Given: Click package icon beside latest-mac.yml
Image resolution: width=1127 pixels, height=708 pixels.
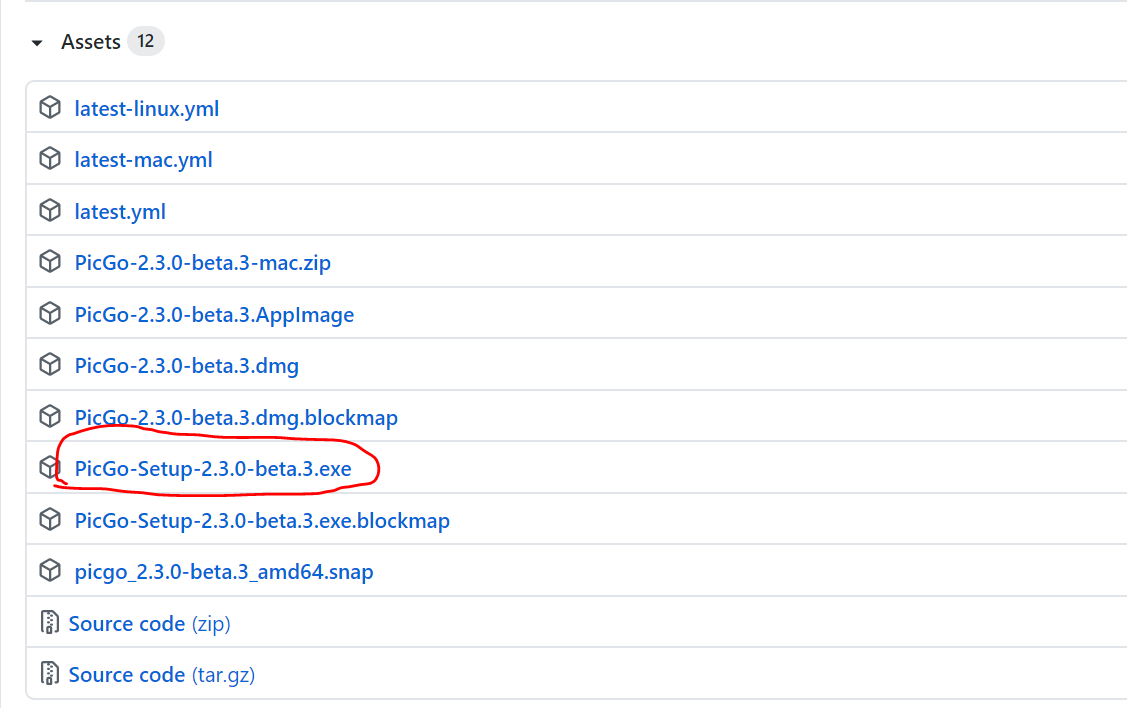Looking at the screenshot, I should pyautogui.click(x=50, y=158).
